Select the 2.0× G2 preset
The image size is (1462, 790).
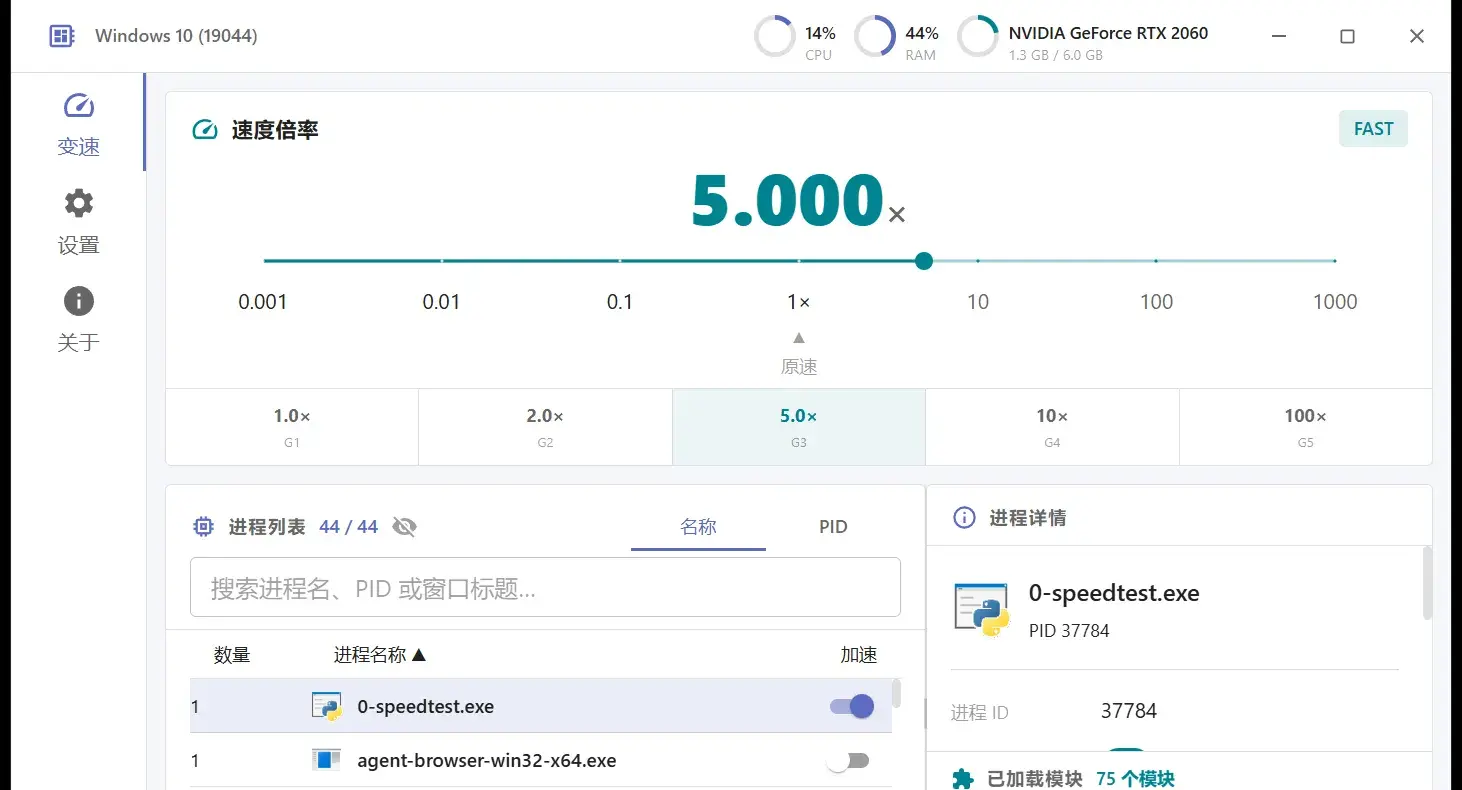[x=545, y=427]
